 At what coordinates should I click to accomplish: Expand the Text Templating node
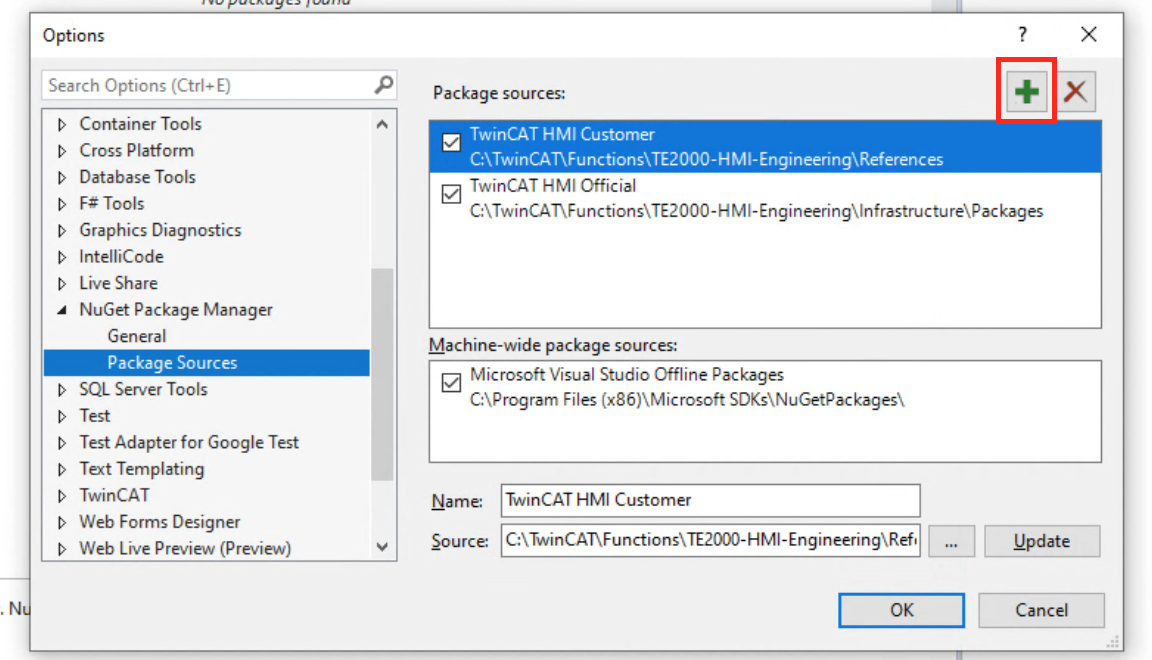point(62,469)
